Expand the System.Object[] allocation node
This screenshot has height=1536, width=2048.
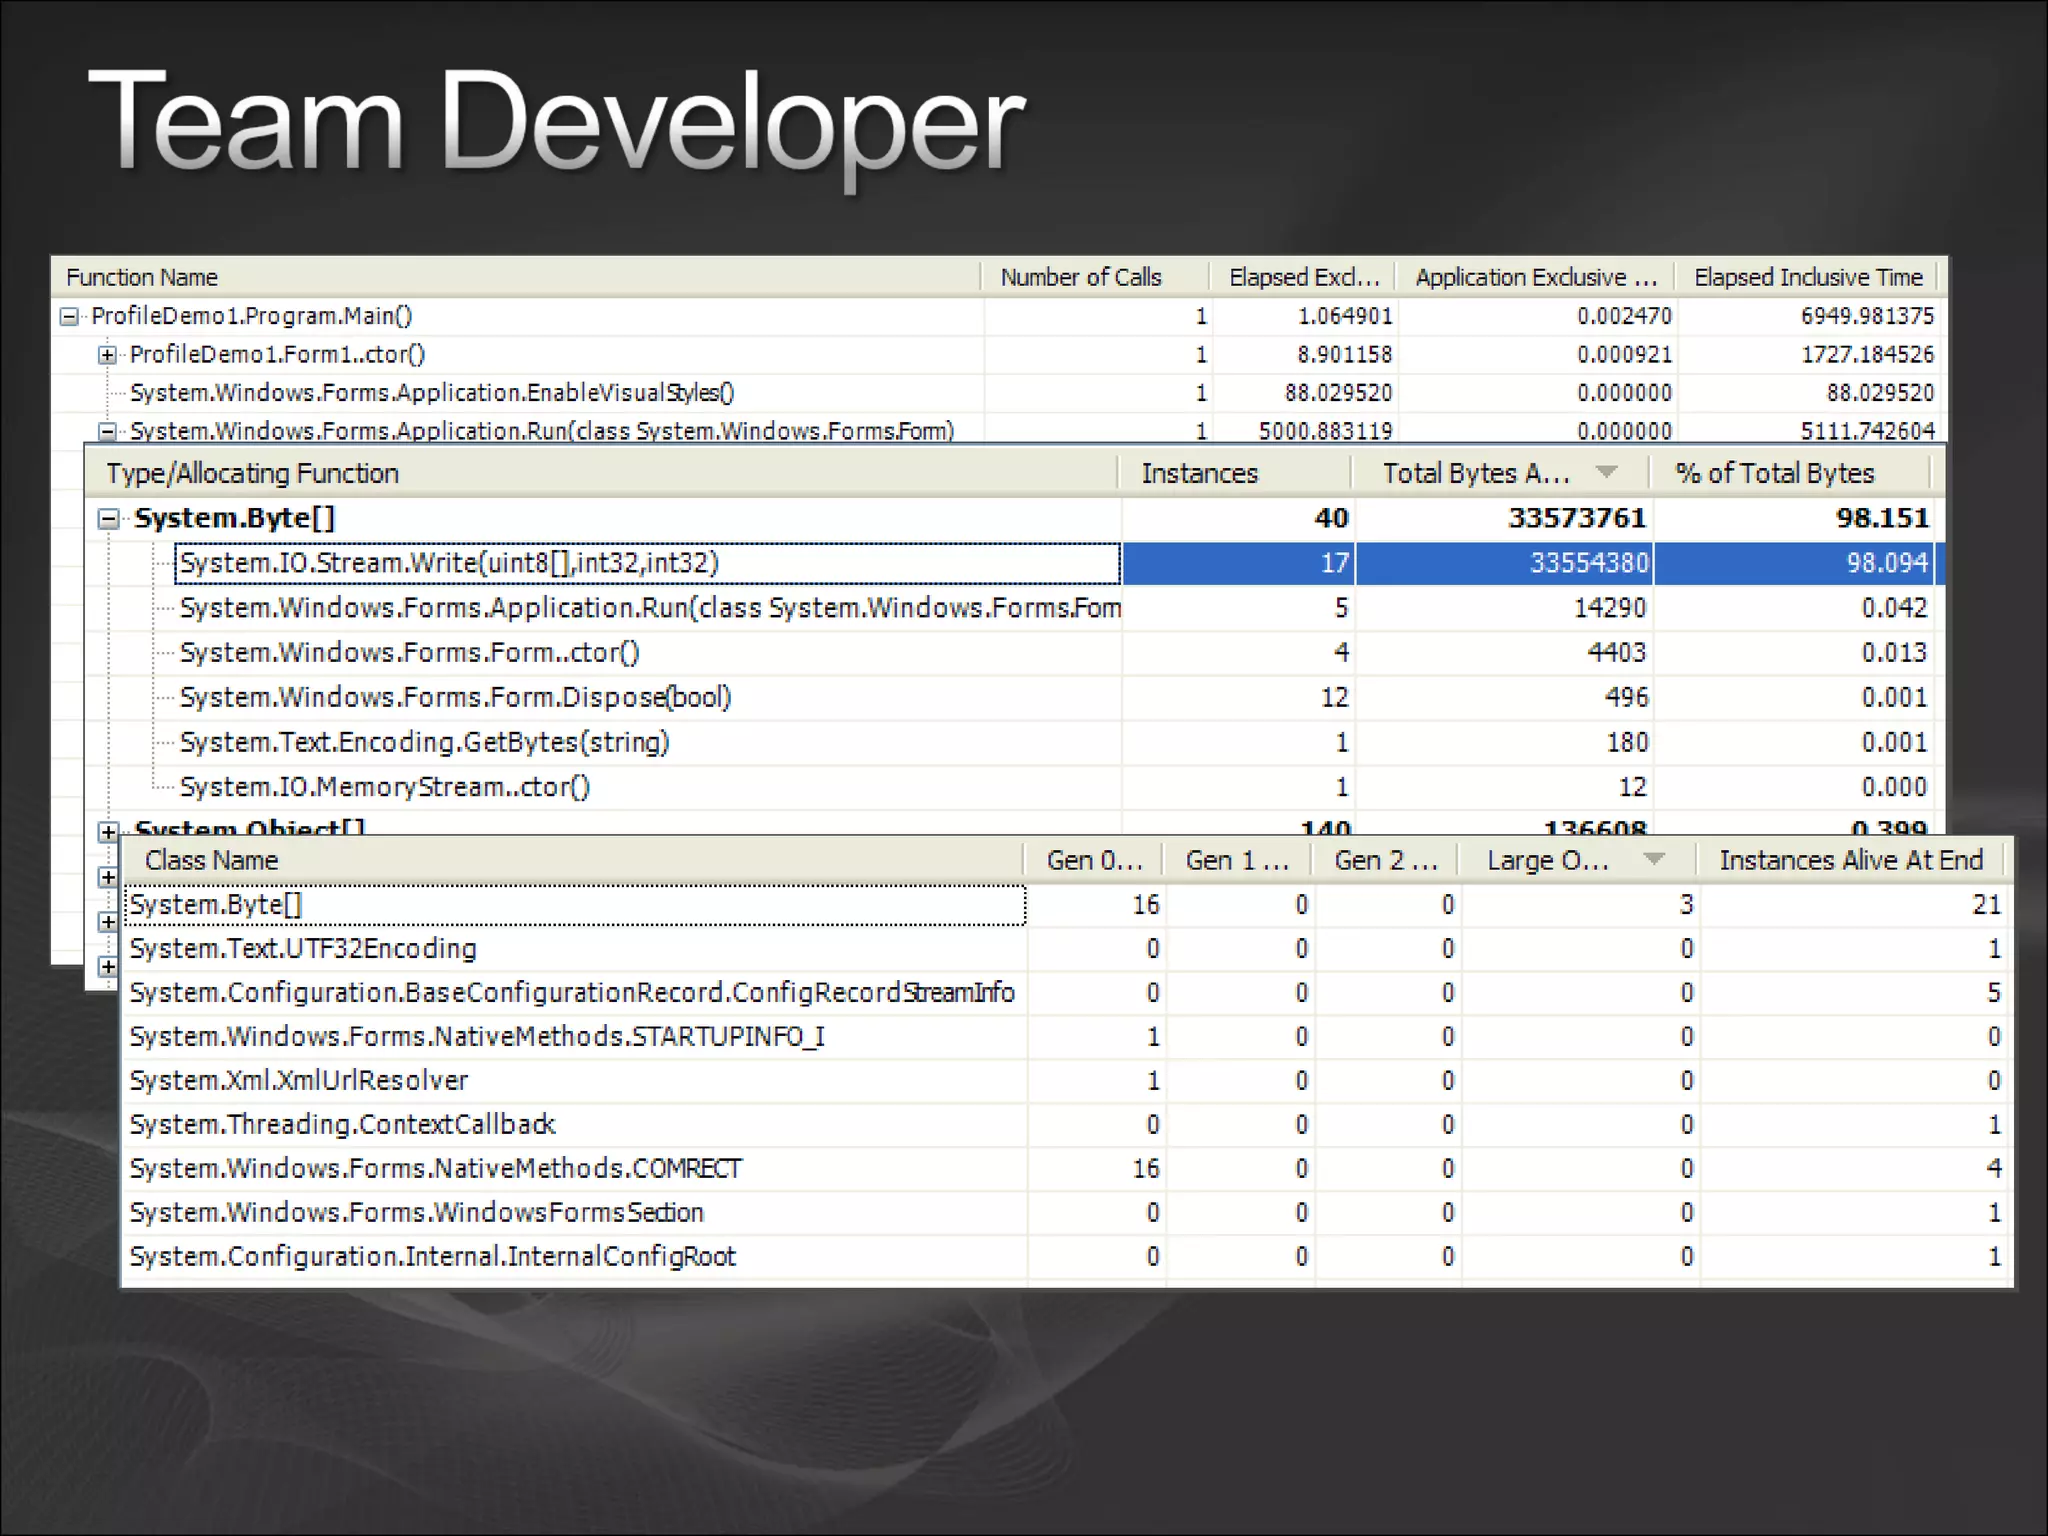pyautogui.click(x=109, y=832)
